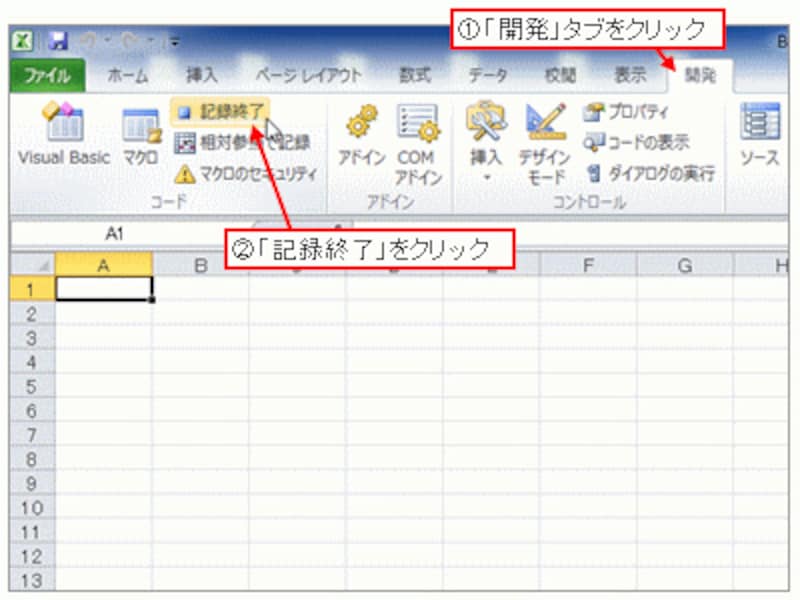Open the Visual Basic editor
Image resolution: width=800 pixels, height=600 pixels.
tap(64, 134)
